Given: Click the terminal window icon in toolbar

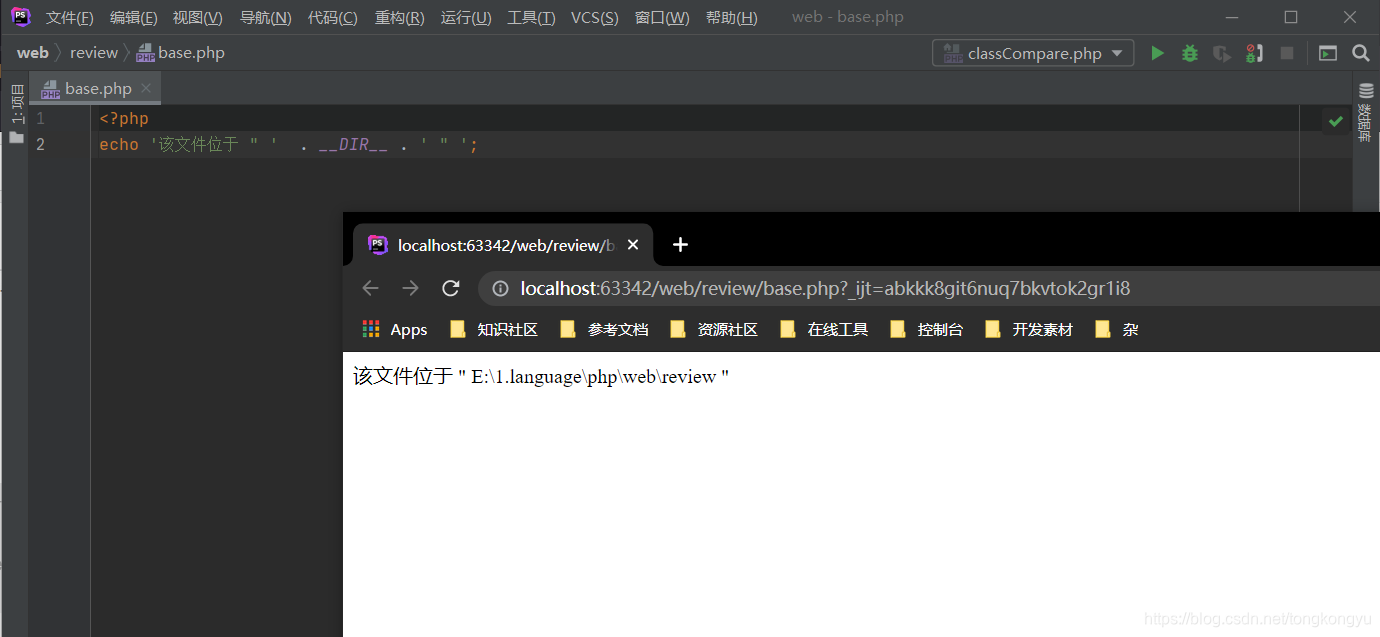Looking at the screenshot, I should [x=1328, y=53].
